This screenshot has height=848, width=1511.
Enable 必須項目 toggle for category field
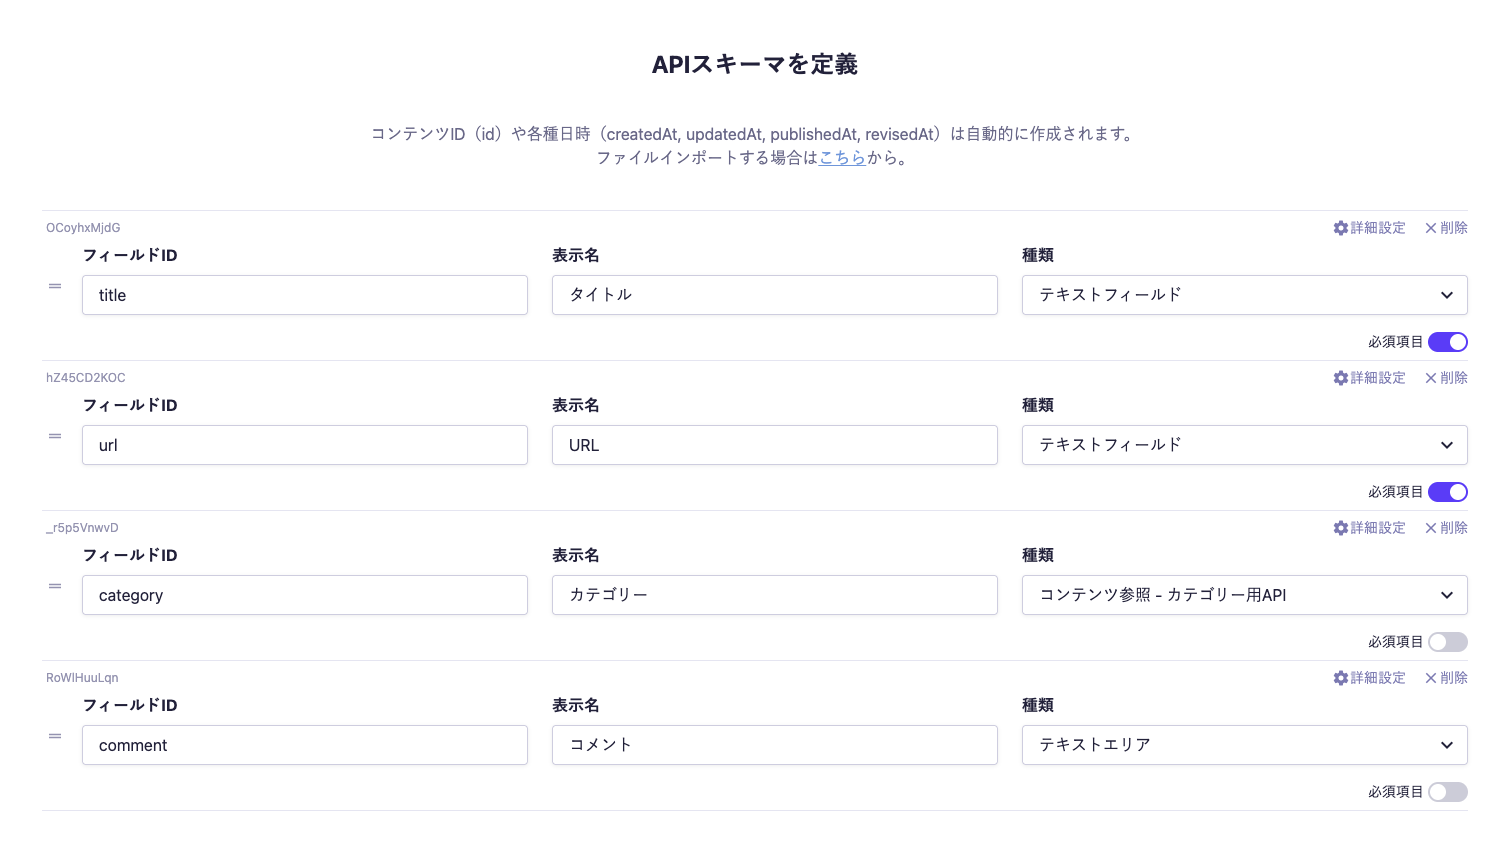click(1447, 642)
